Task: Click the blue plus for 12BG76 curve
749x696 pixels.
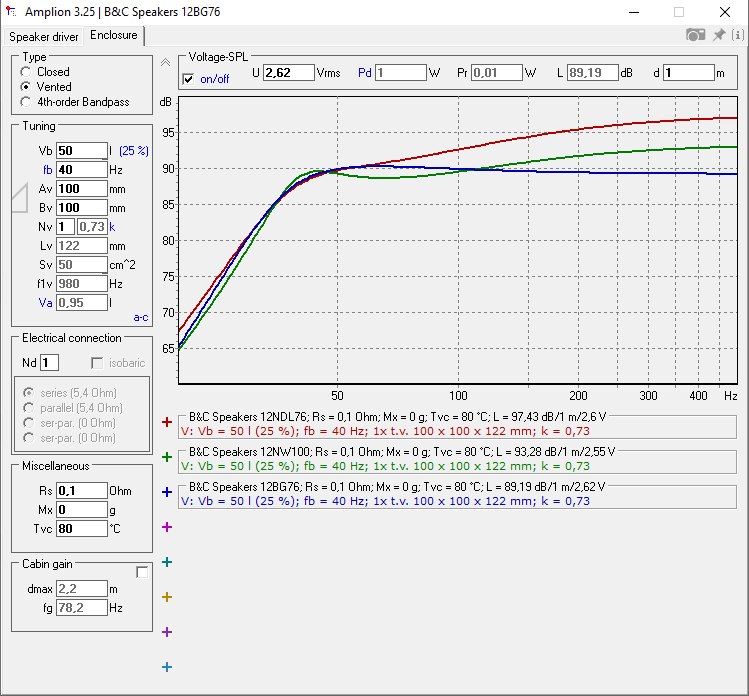Action: [x=167, y=492]
